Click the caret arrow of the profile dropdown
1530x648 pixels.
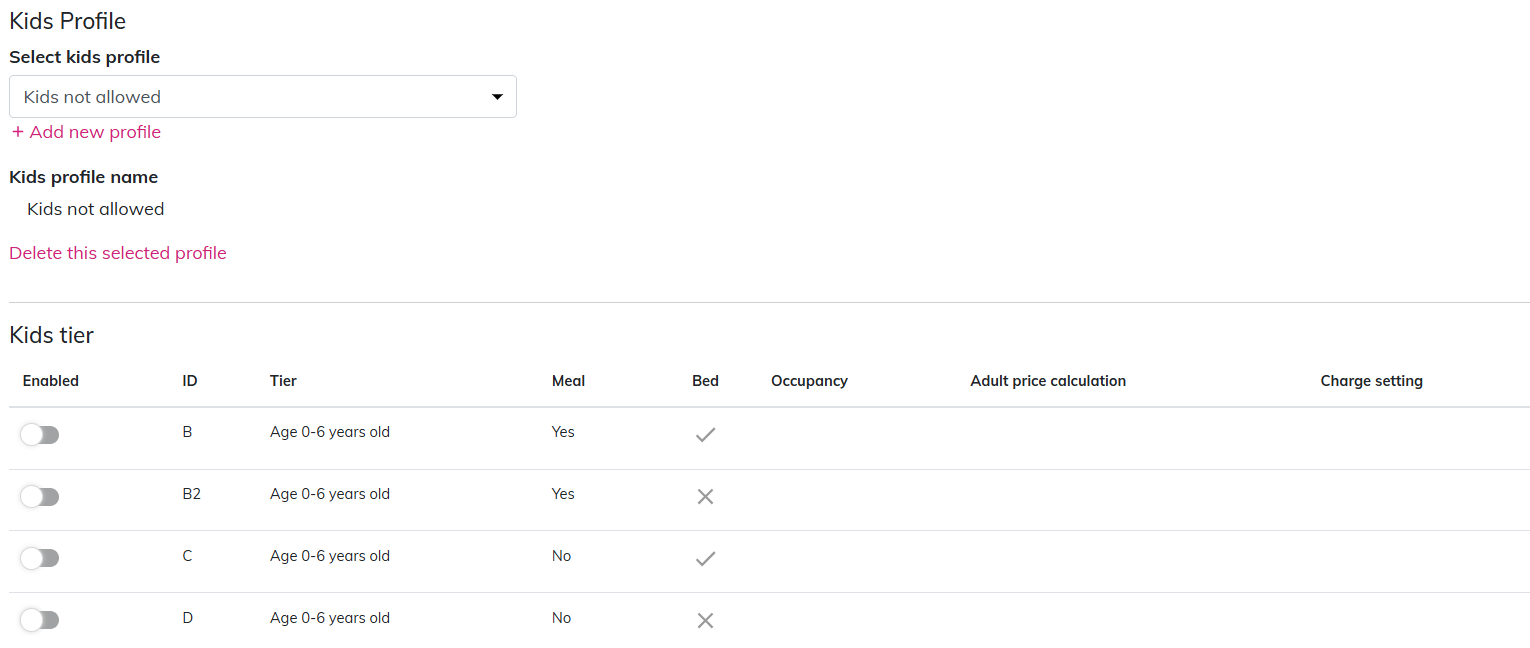pos(497,97)
